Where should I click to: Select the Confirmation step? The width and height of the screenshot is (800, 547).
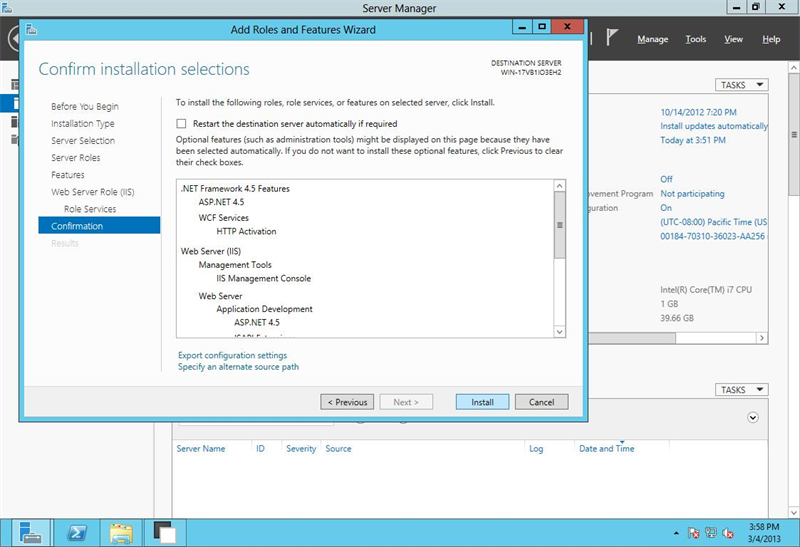click(99, 226)
